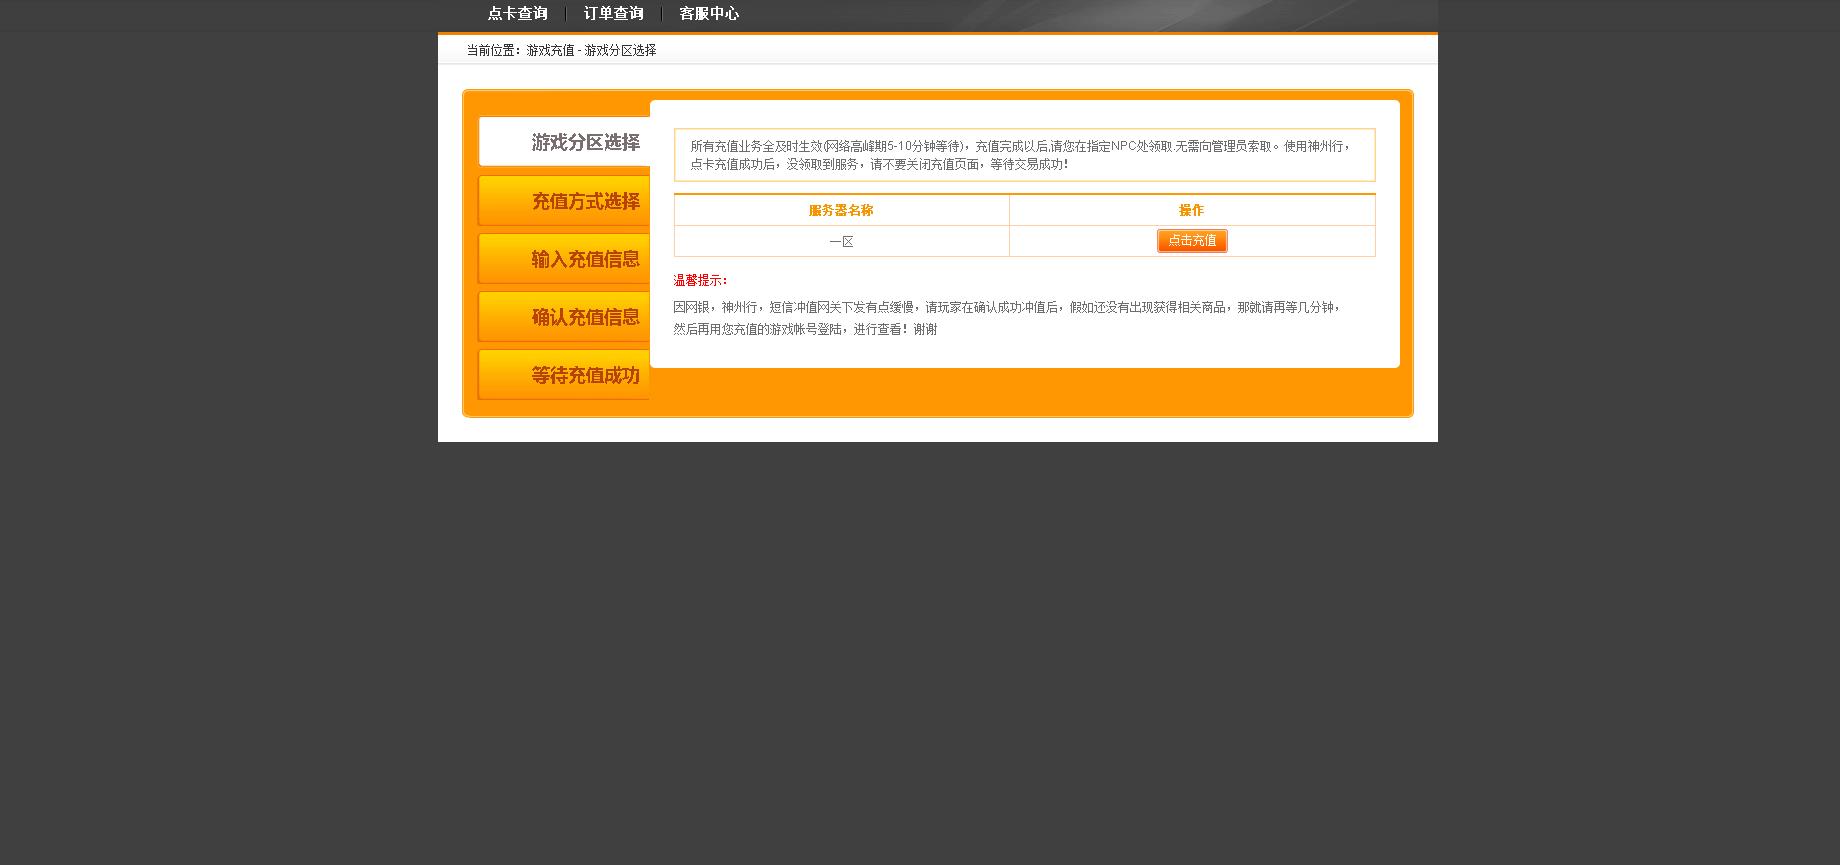Viewport: 1840px width, 865px height.
Task: Click the 点击充值 button for 一区
Action: tap(1192, 241)
